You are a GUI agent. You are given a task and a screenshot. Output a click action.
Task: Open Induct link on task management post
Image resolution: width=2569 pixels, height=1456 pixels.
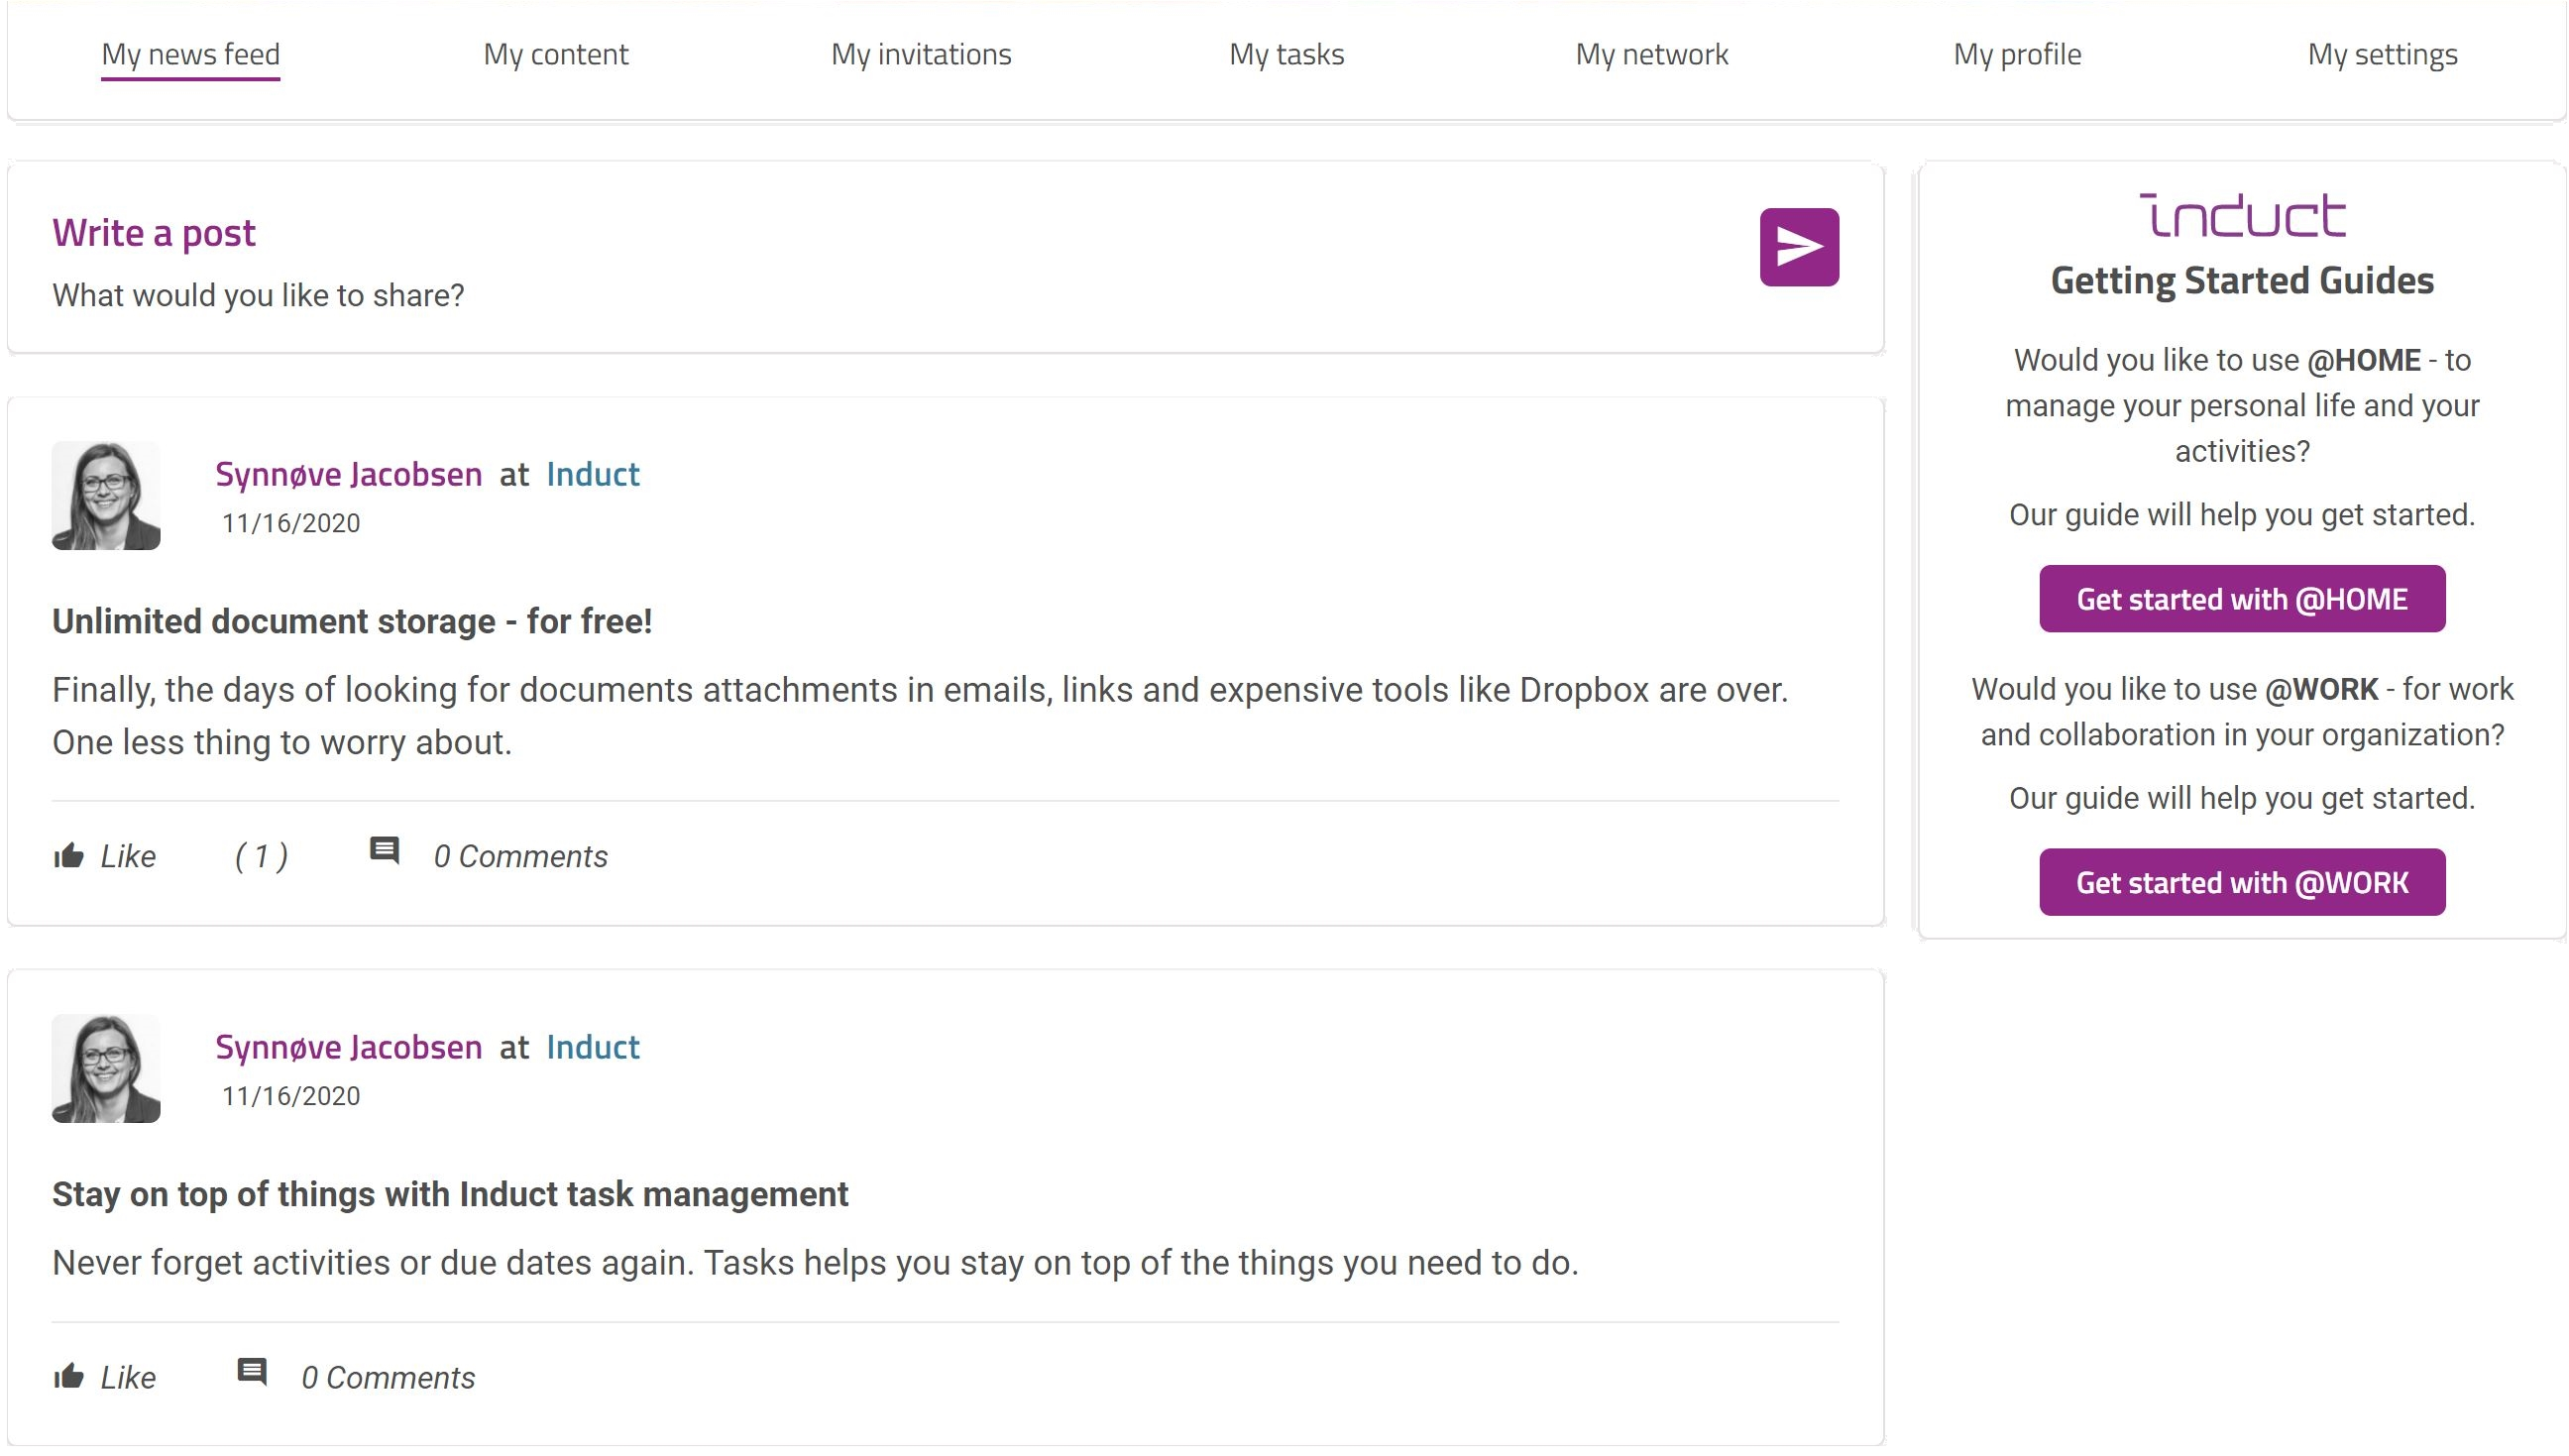(592, 1048)
